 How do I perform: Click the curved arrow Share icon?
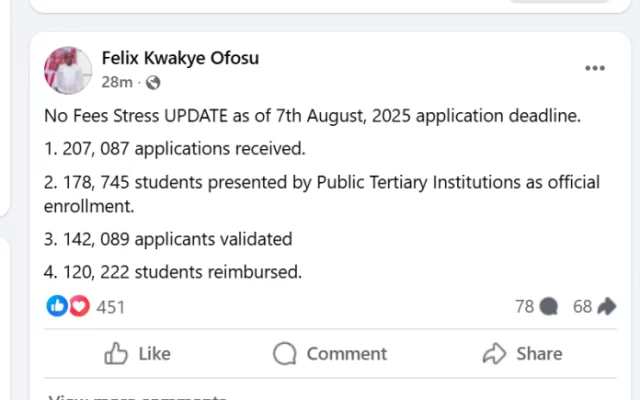coord(494,353)
